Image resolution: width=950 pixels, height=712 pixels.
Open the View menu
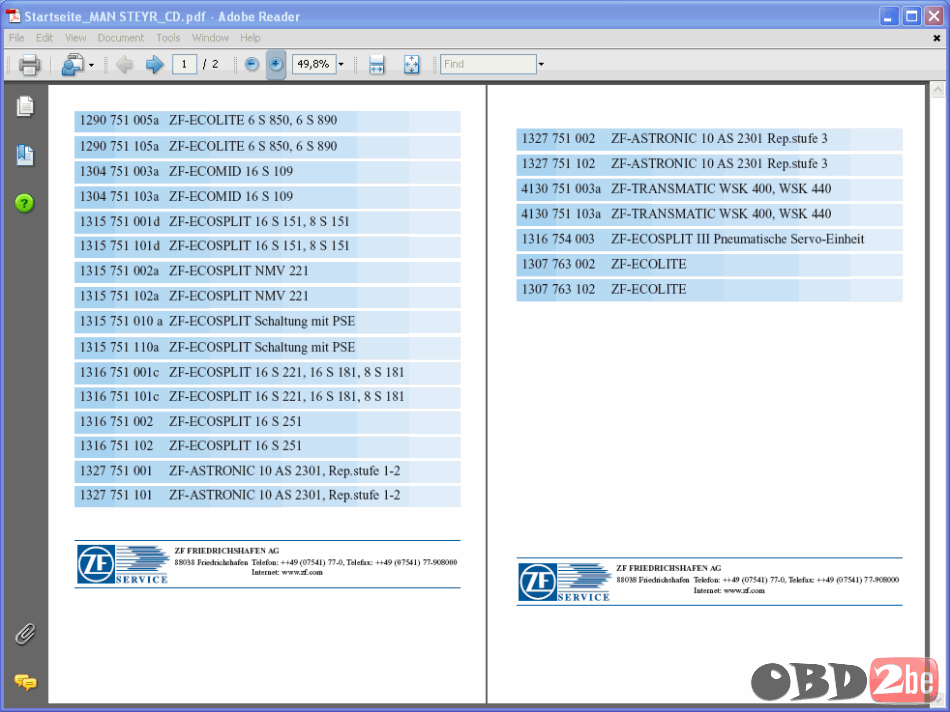[x=75, y=38]
